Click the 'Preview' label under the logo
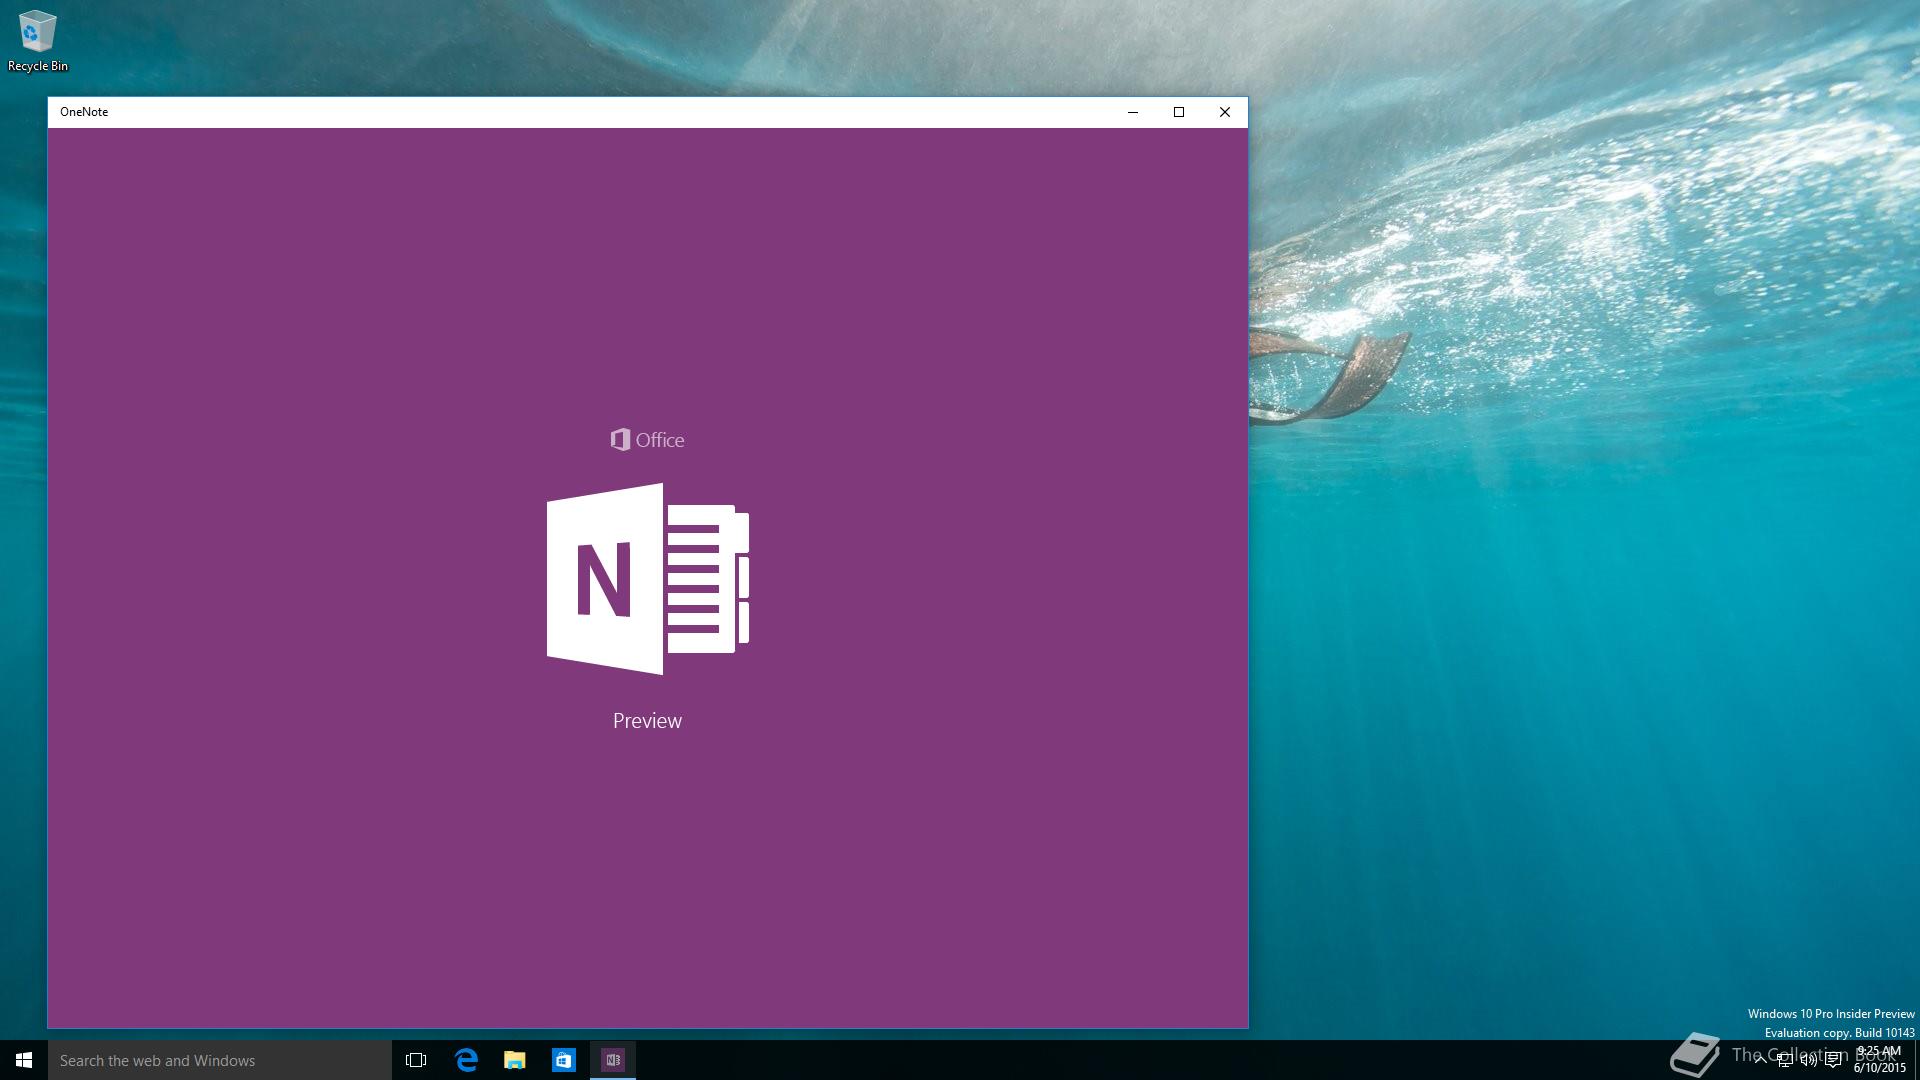The width and height of the screenshot is (1920, 1080). tap(647, 721)
